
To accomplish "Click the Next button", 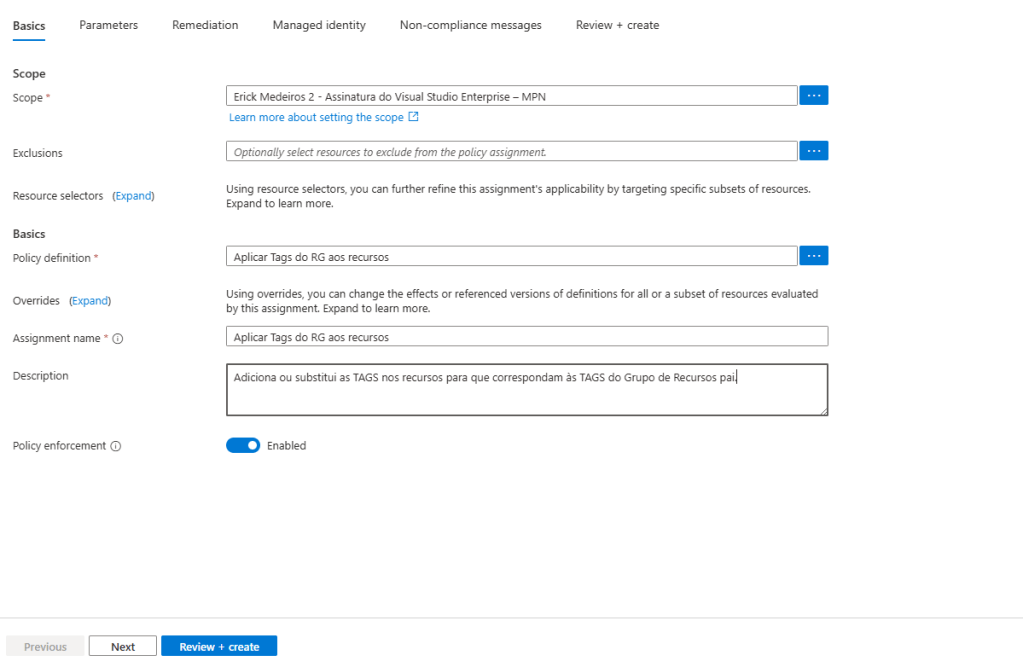I will point(123,647).
